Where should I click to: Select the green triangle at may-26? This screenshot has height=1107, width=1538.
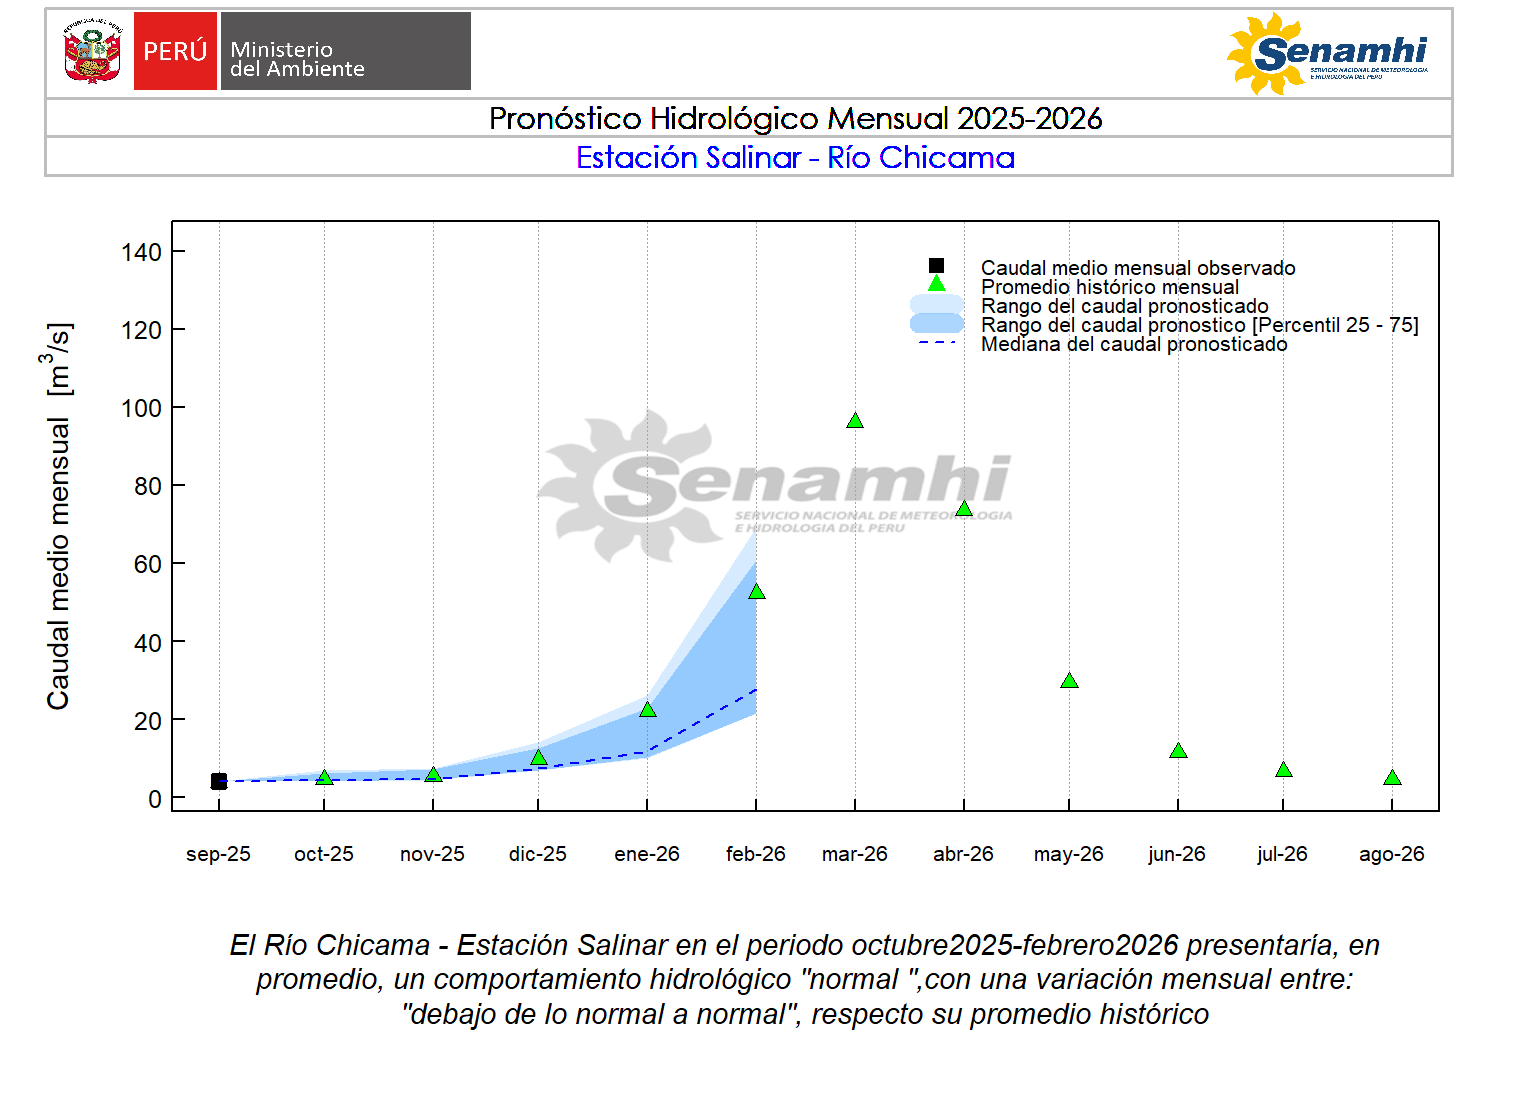point(1069,681)
